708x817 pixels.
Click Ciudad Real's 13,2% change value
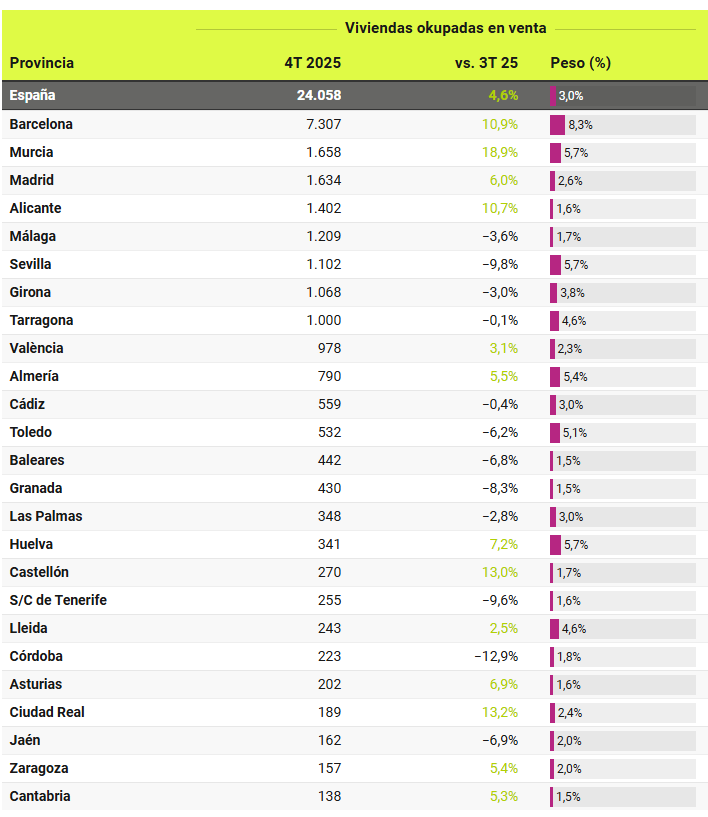pyautogui.click(x=499, y=713)
